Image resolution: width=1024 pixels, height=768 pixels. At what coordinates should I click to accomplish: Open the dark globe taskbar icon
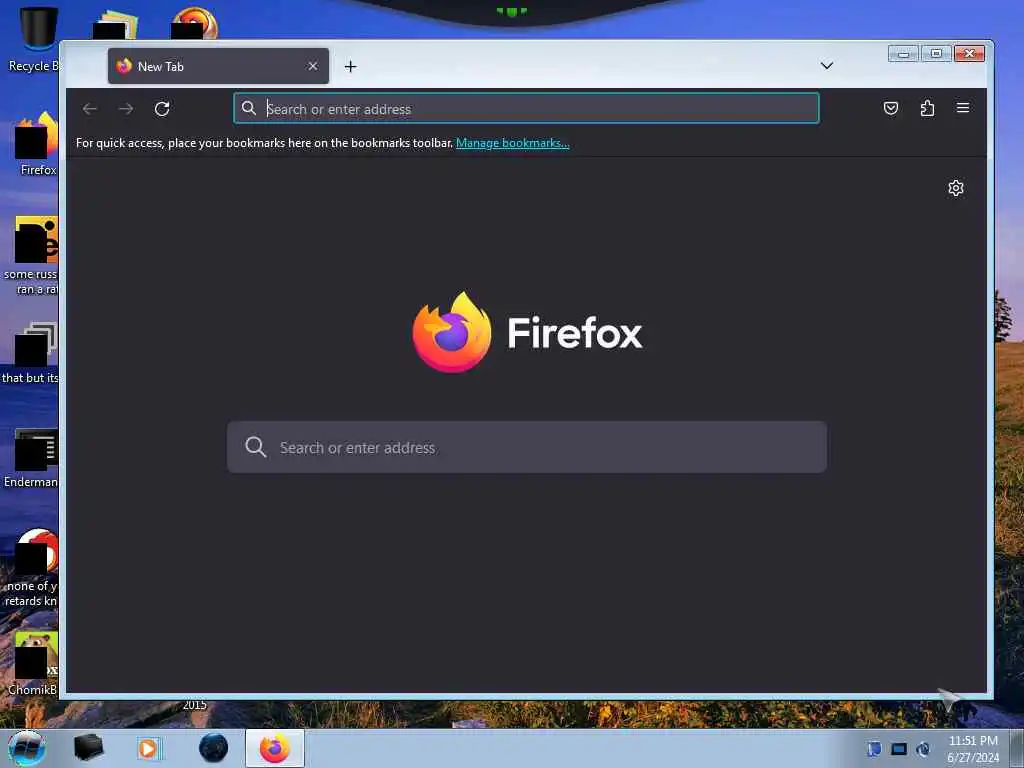[214, 748]
